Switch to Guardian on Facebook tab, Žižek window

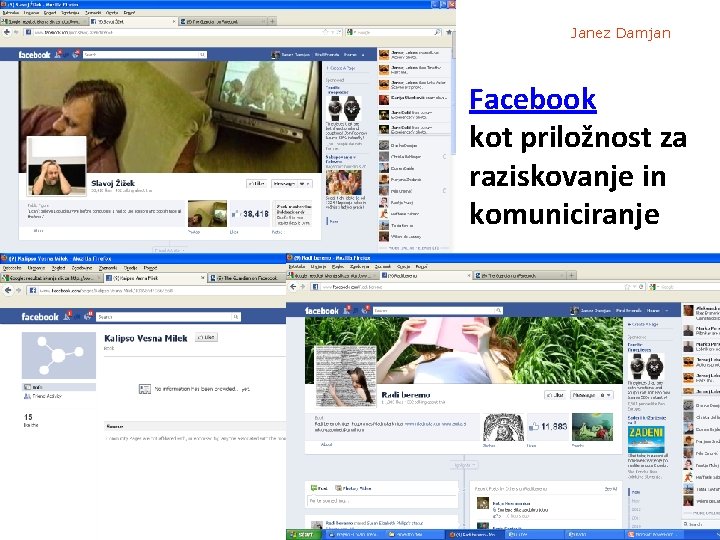click(x=222, y=22)
